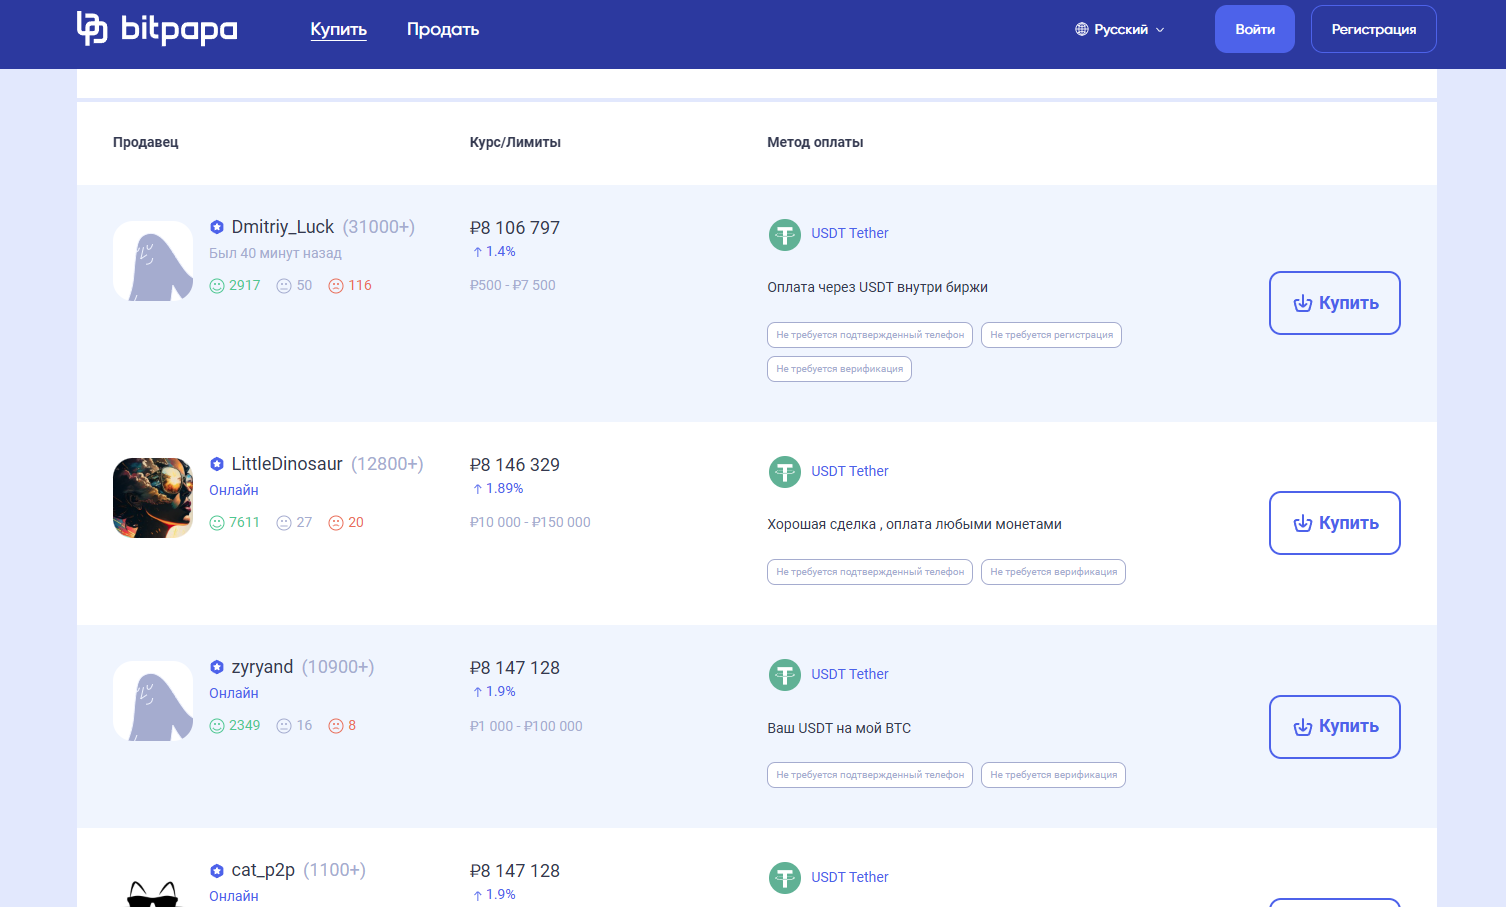1506x907 pixels.
Task: Click negative face icon with 20 reviews
Action: pos(336,523)
